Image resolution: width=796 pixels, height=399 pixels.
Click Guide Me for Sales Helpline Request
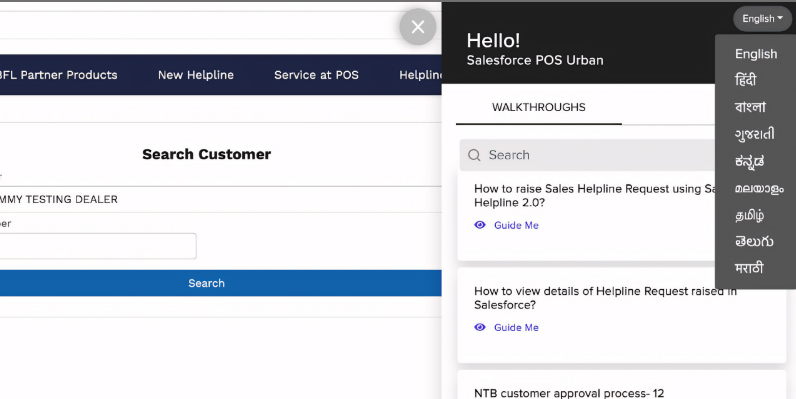[x=516, y=225]
